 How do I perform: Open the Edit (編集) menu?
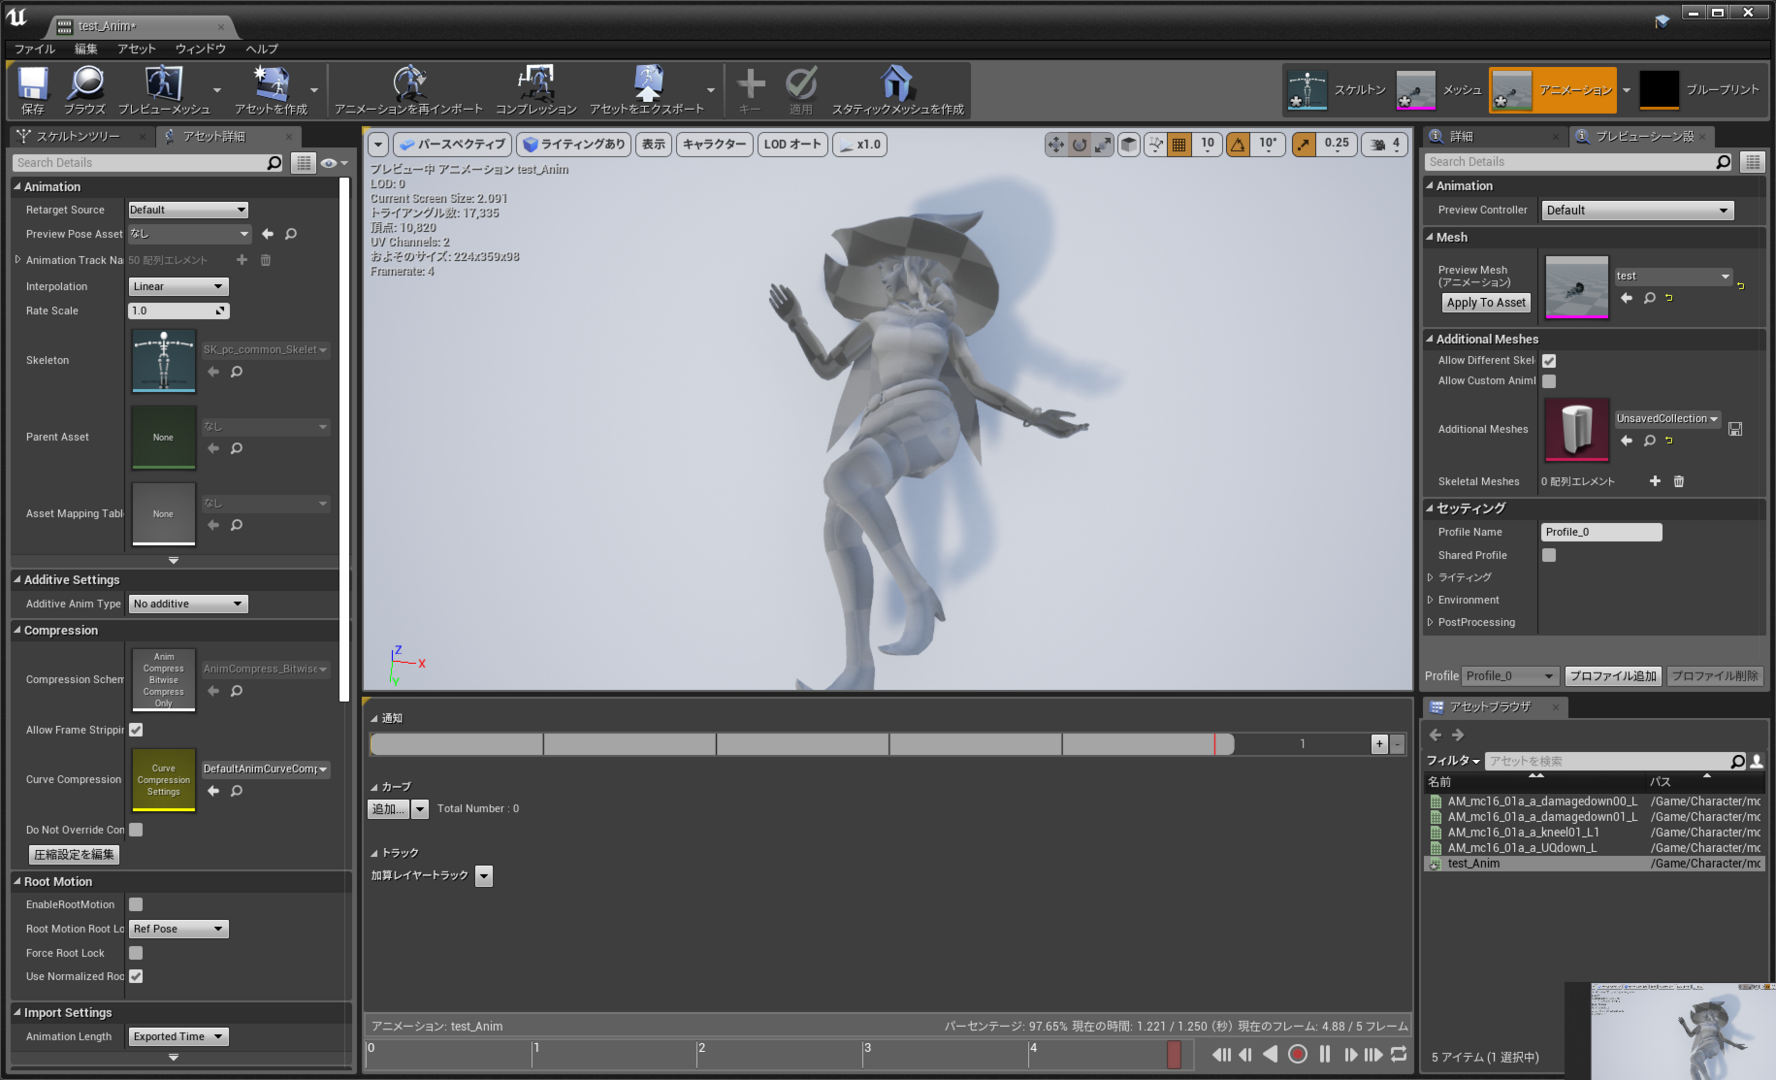[x=86, y=49]
